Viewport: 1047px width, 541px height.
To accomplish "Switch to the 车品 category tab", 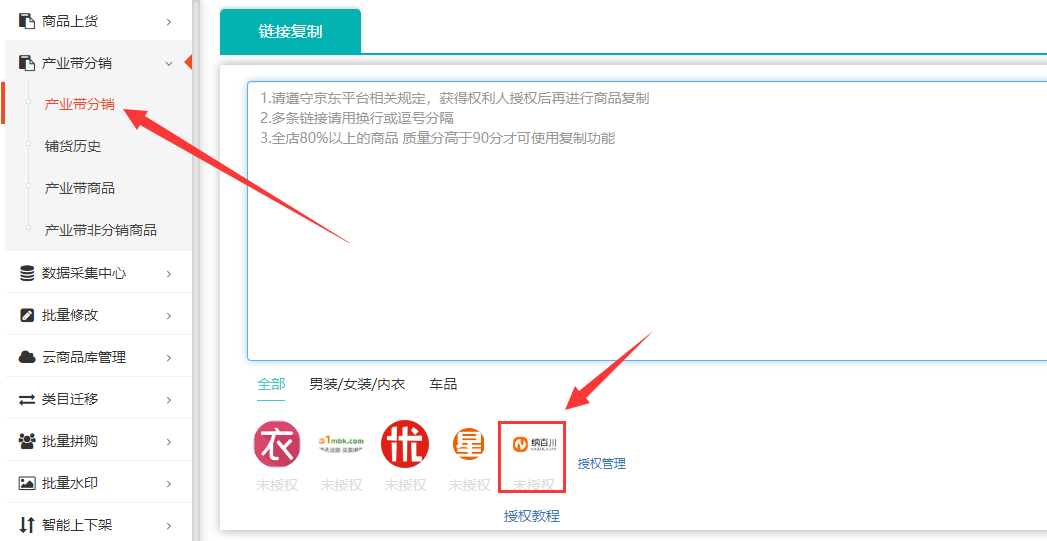I will click(x=443, y=384).
